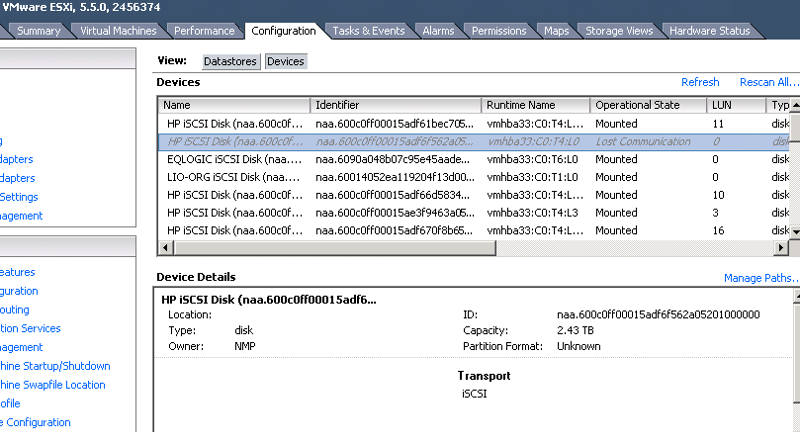Click runtime name vmhba33:C0:T4:L3
The height and width of the screenshot is (432, 800).
pos(533,213)
